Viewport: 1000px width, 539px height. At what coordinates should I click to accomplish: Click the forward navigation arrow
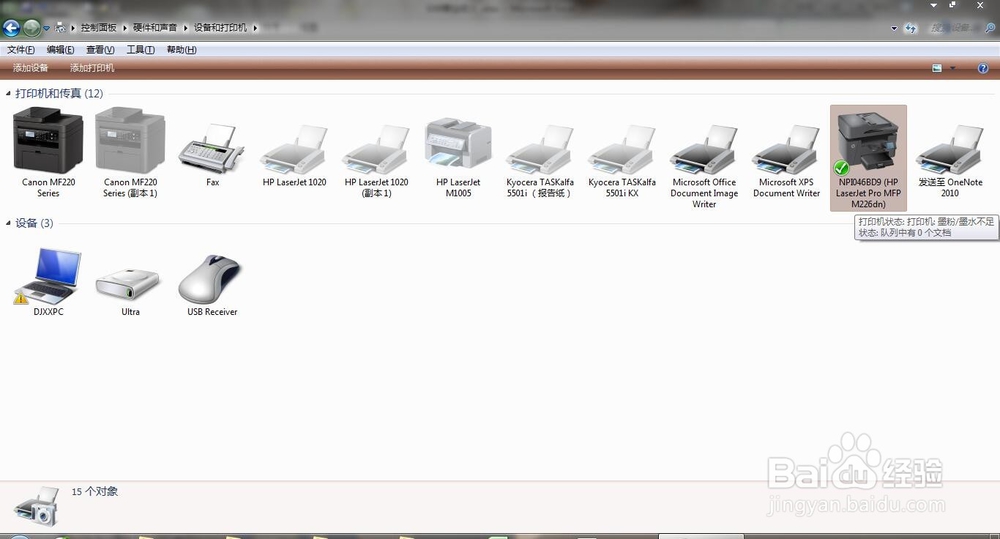[x=31, y=28]
